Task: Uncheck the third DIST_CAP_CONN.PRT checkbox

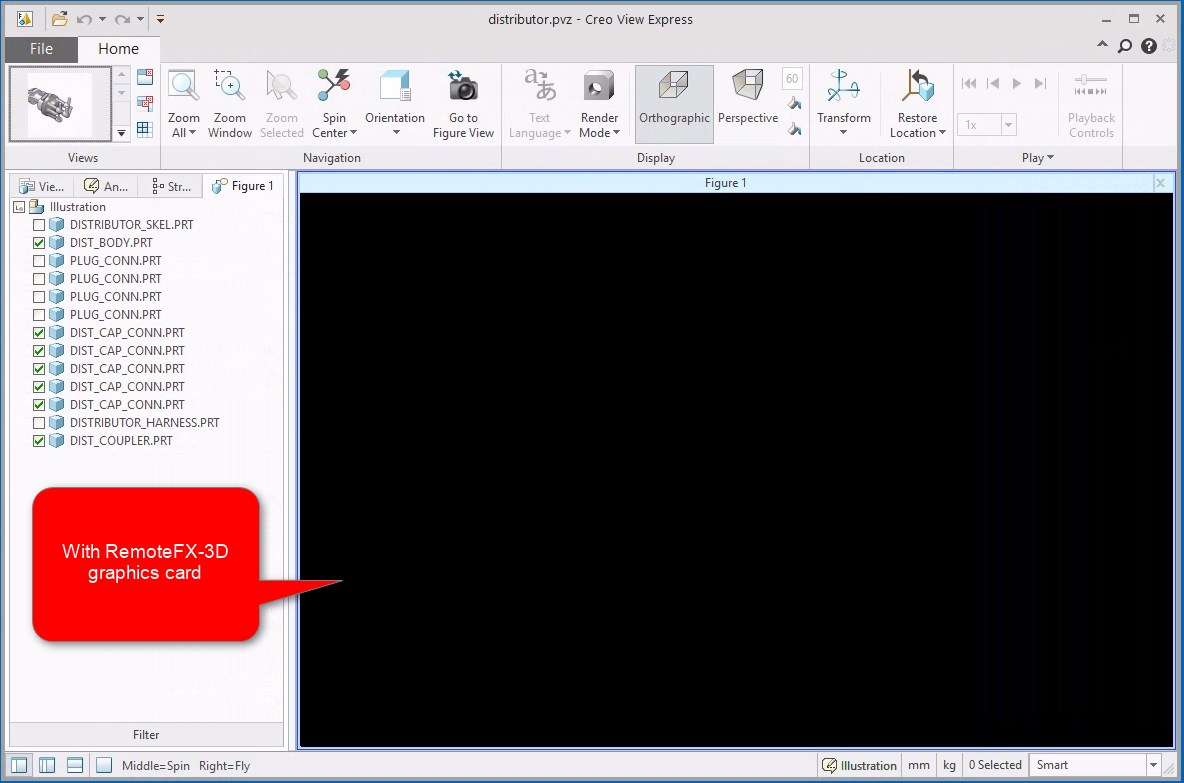Action: coord(39,369)
